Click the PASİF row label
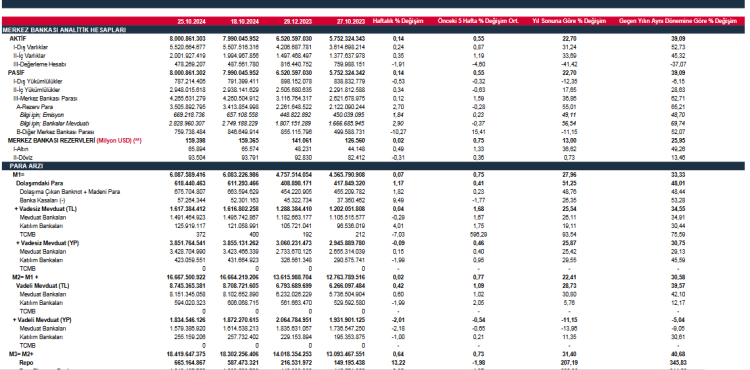Image resolution: width=750 pixels, height=370 pixels. click(x=16, y=73)
